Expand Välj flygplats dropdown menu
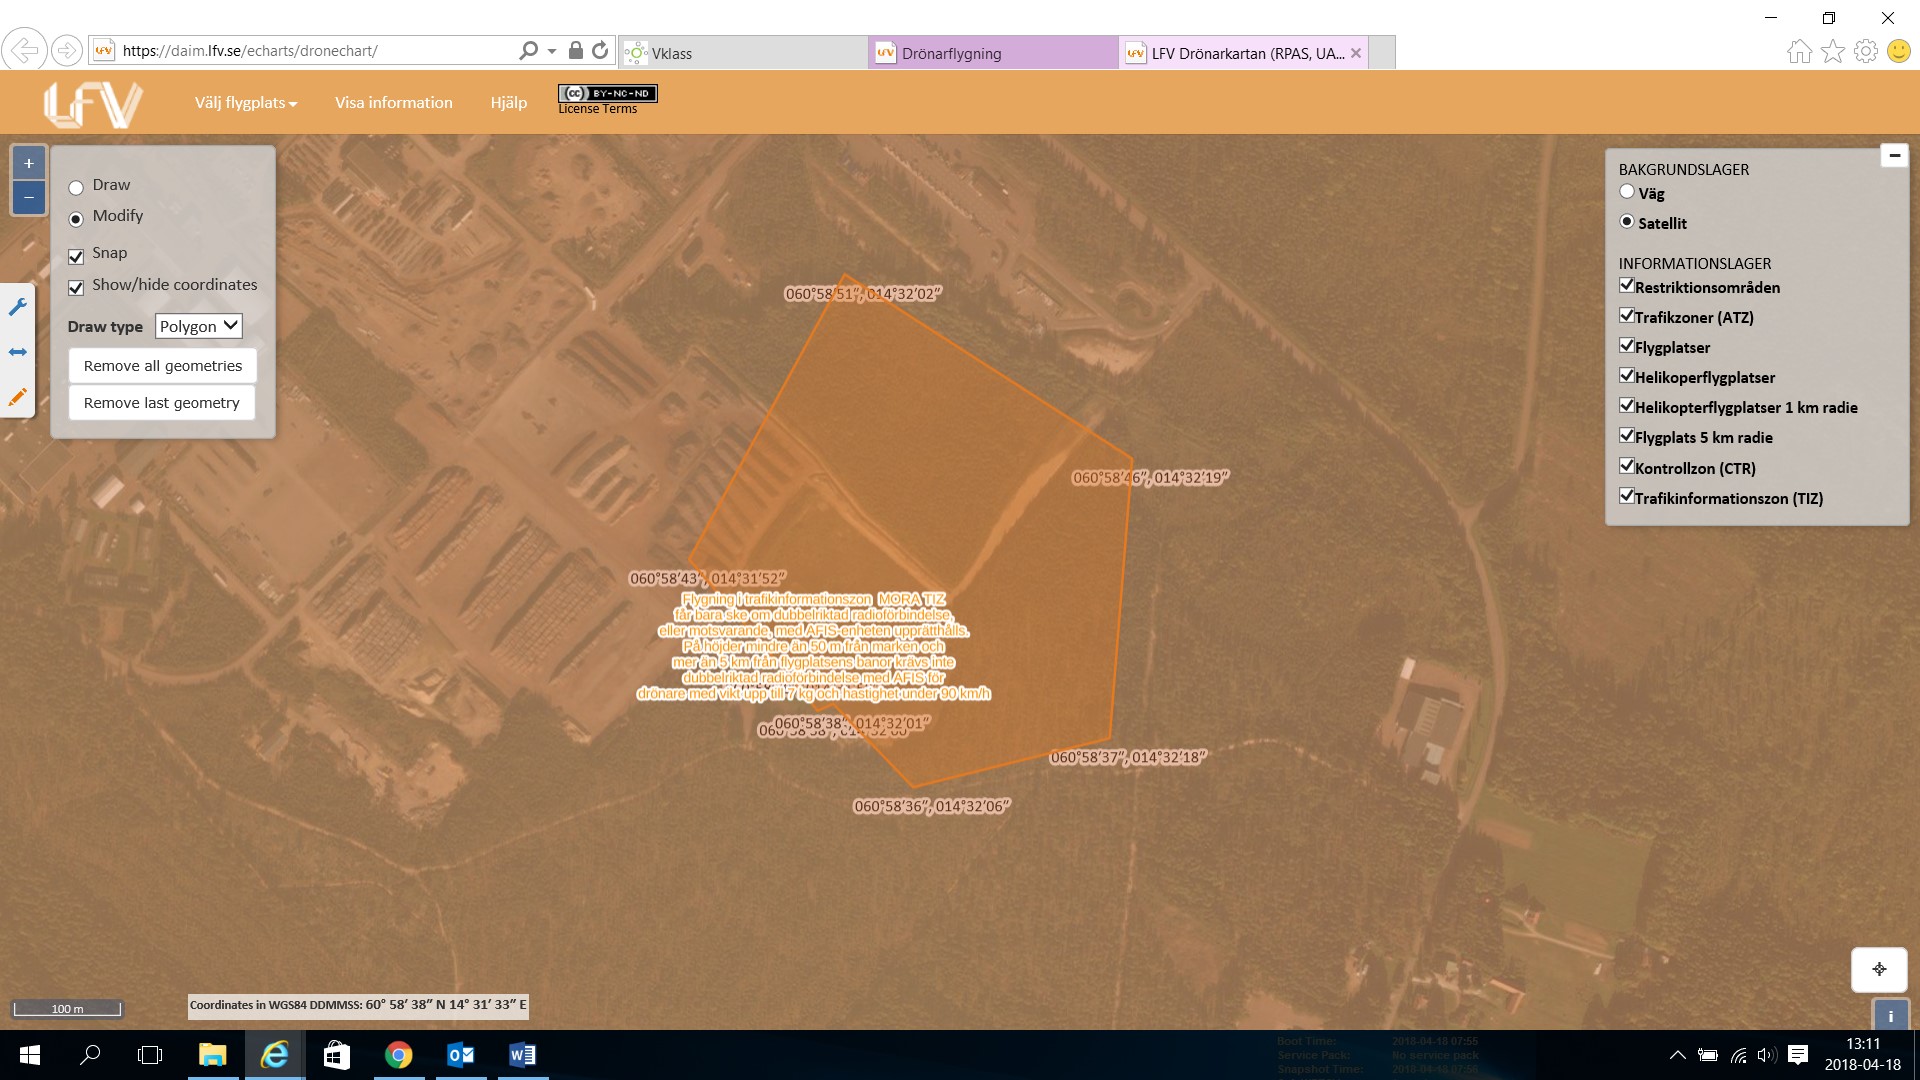Viewport: 1920px width, 1080px height. tap(246, 103)
